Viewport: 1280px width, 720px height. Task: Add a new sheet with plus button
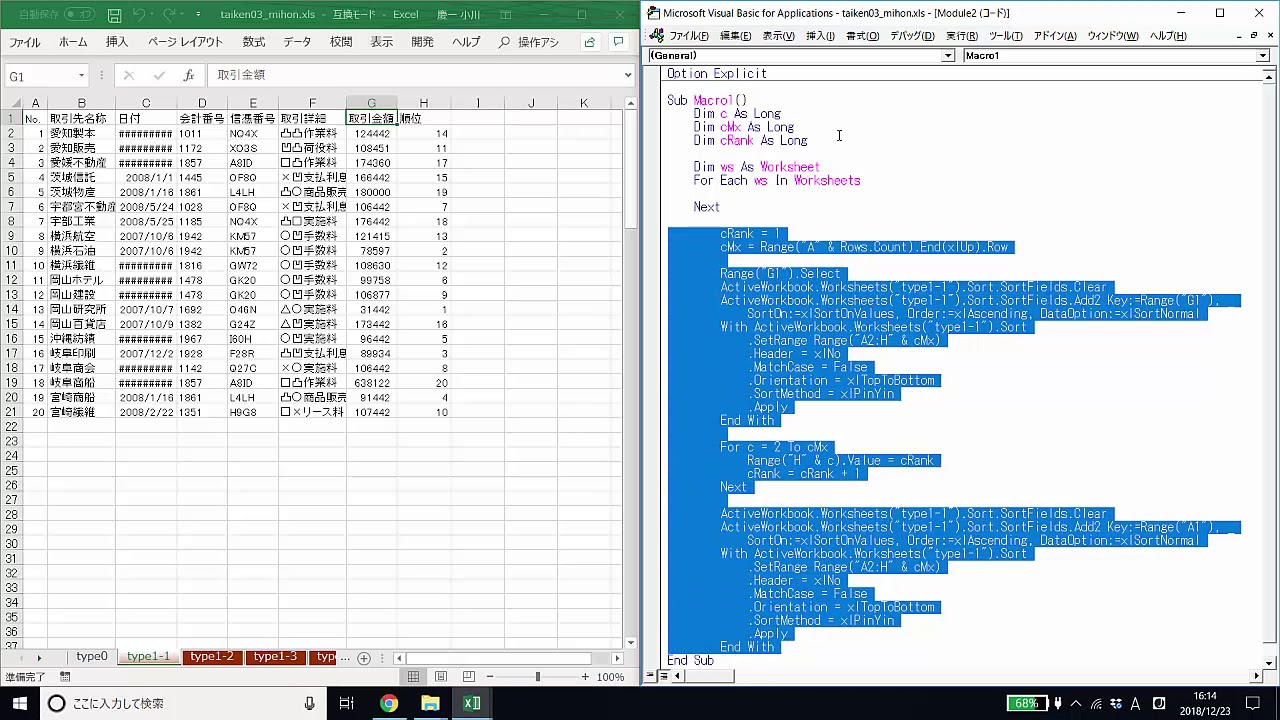coord(364,658)
